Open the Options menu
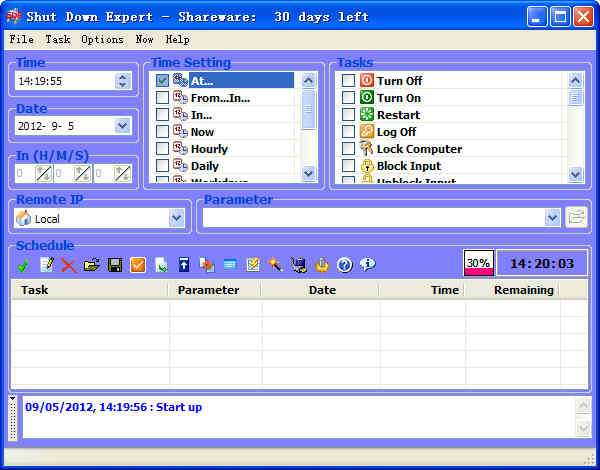This screenshot has height=470, width=600. [x=102, y=39]
